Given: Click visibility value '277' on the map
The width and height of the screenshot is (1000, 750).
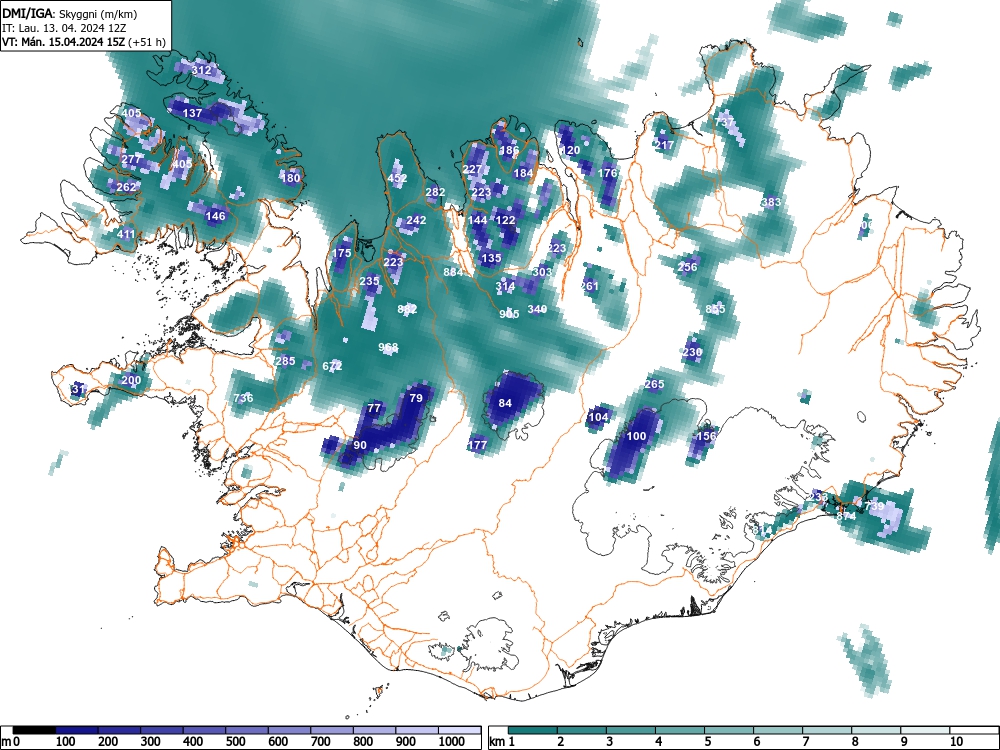Looking at the screenshot, I should 131,159.
